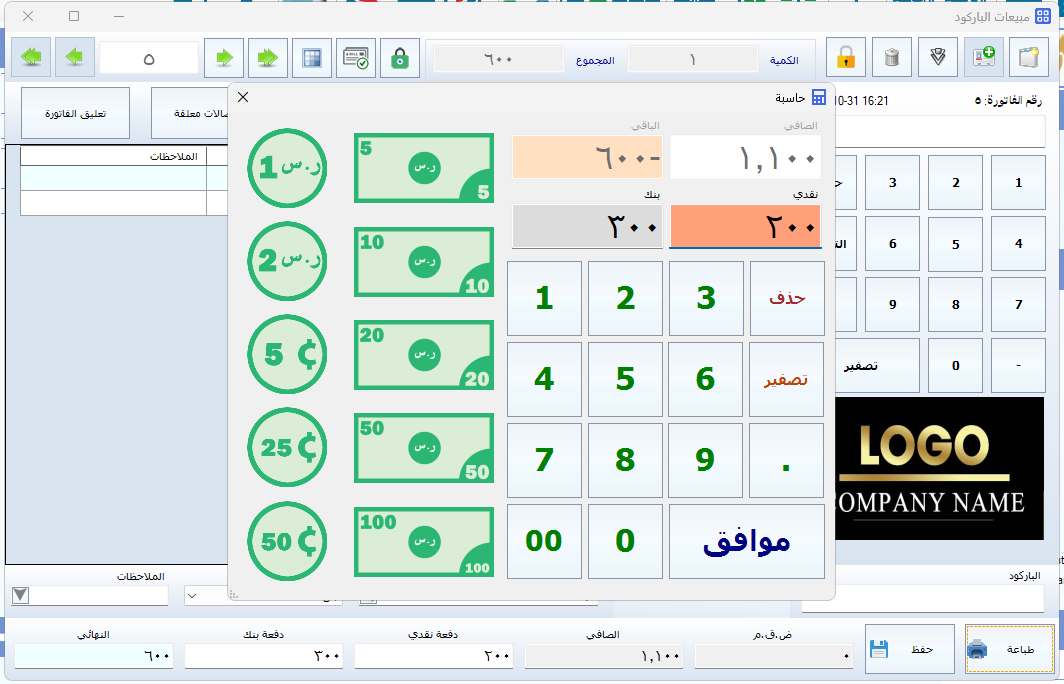Close the حاسبة calculator dialog
This screenshot has width=1064, height=684.
coord(243,97)
